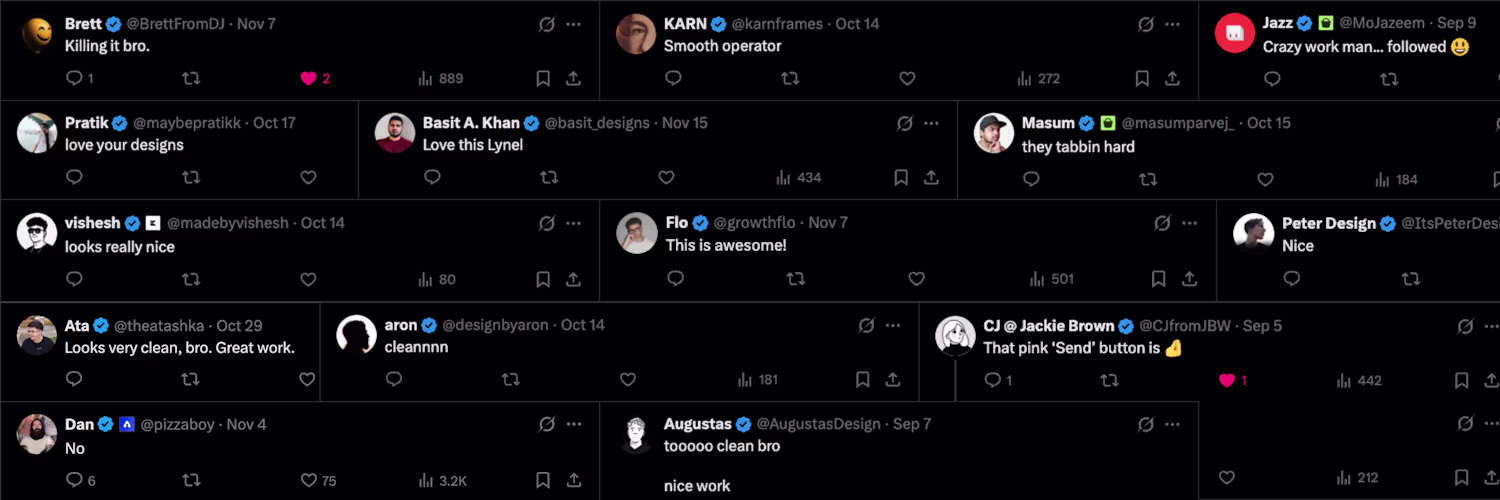Reply to Dan's "No" tweet
1500x500 pixels.
coord(74,480)
